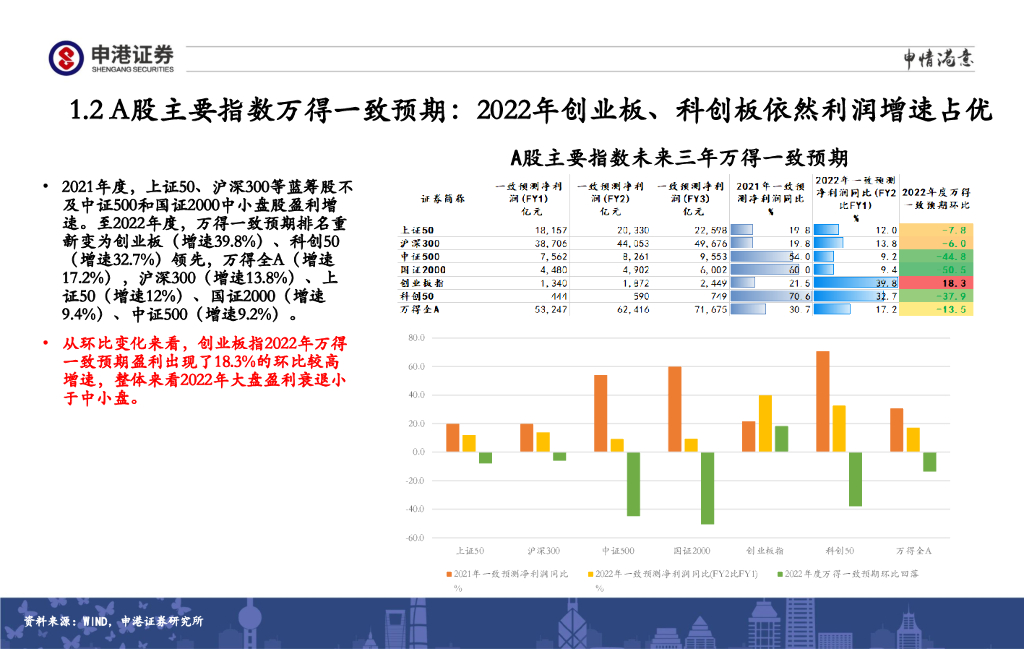Click the 申港证券 company name text

[133, 54]
